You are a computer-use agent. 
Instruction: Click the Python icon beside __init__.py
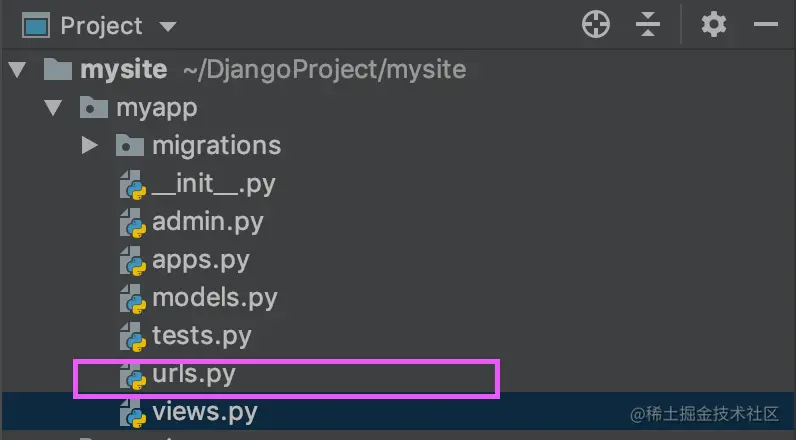point(133,185)
